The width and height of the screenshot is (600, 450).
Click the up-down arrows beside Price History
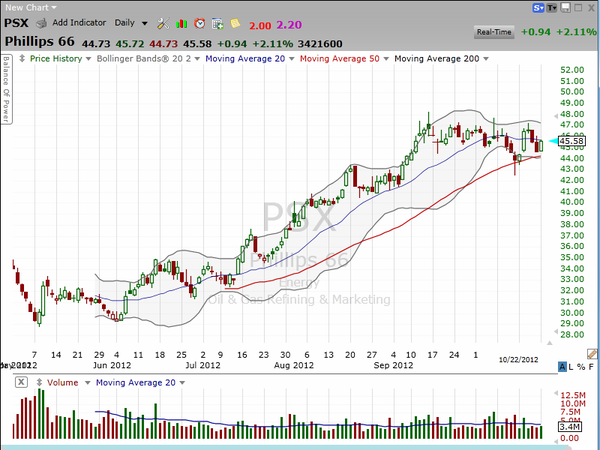coord(22,59)
